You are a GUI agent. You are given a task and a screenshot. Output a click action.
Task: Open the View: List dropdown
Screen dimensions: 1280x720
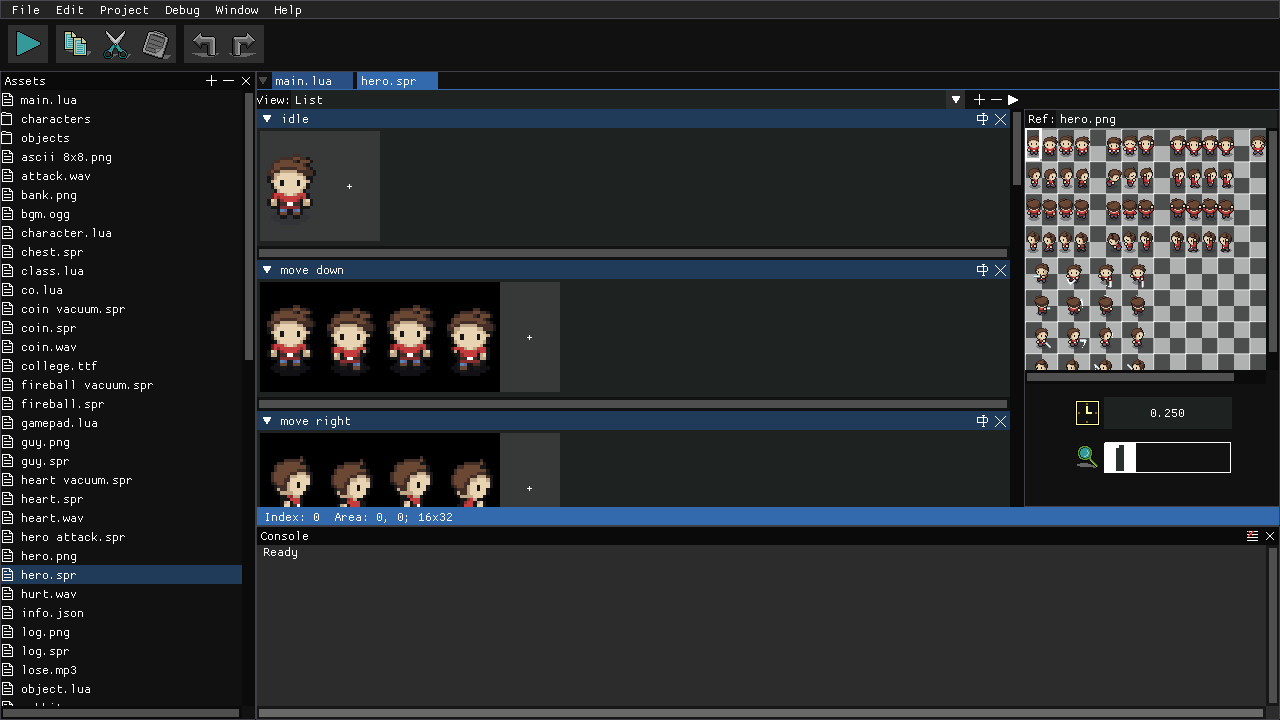[x=955, y=99]
